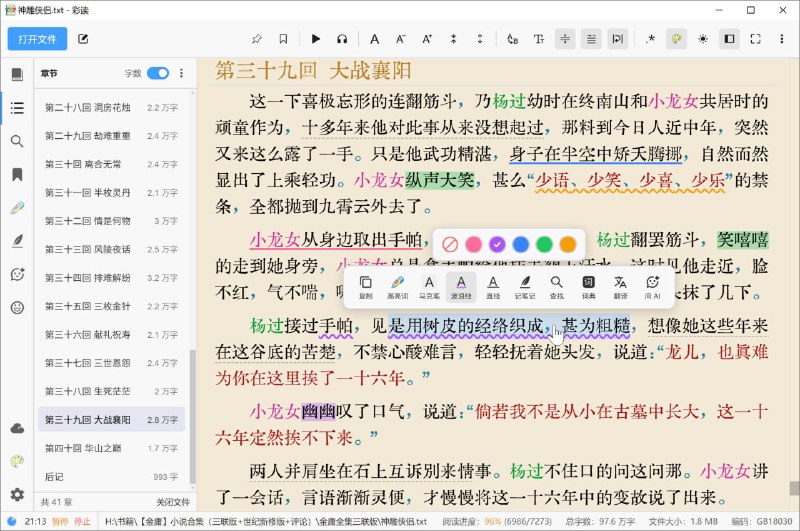
Task: Enter fullscreen mode with the corners icon
Action: pyautogui.click(x=756, y=39)
